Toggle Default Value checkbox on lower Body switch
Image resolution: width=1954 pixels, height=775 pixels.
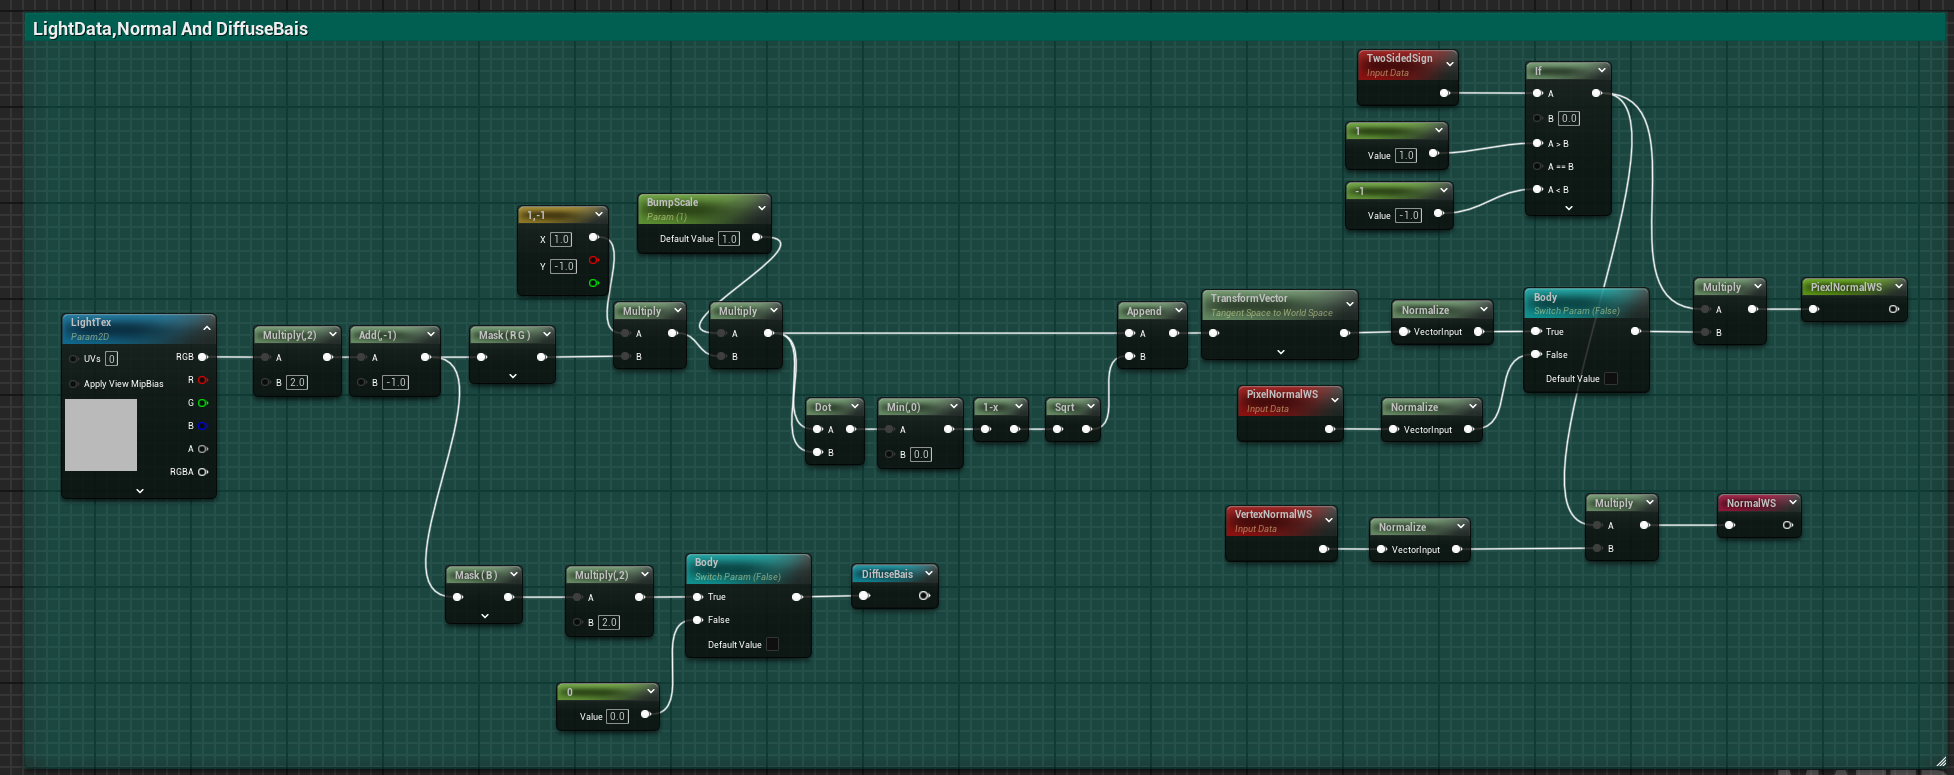(x=772, y=645)
